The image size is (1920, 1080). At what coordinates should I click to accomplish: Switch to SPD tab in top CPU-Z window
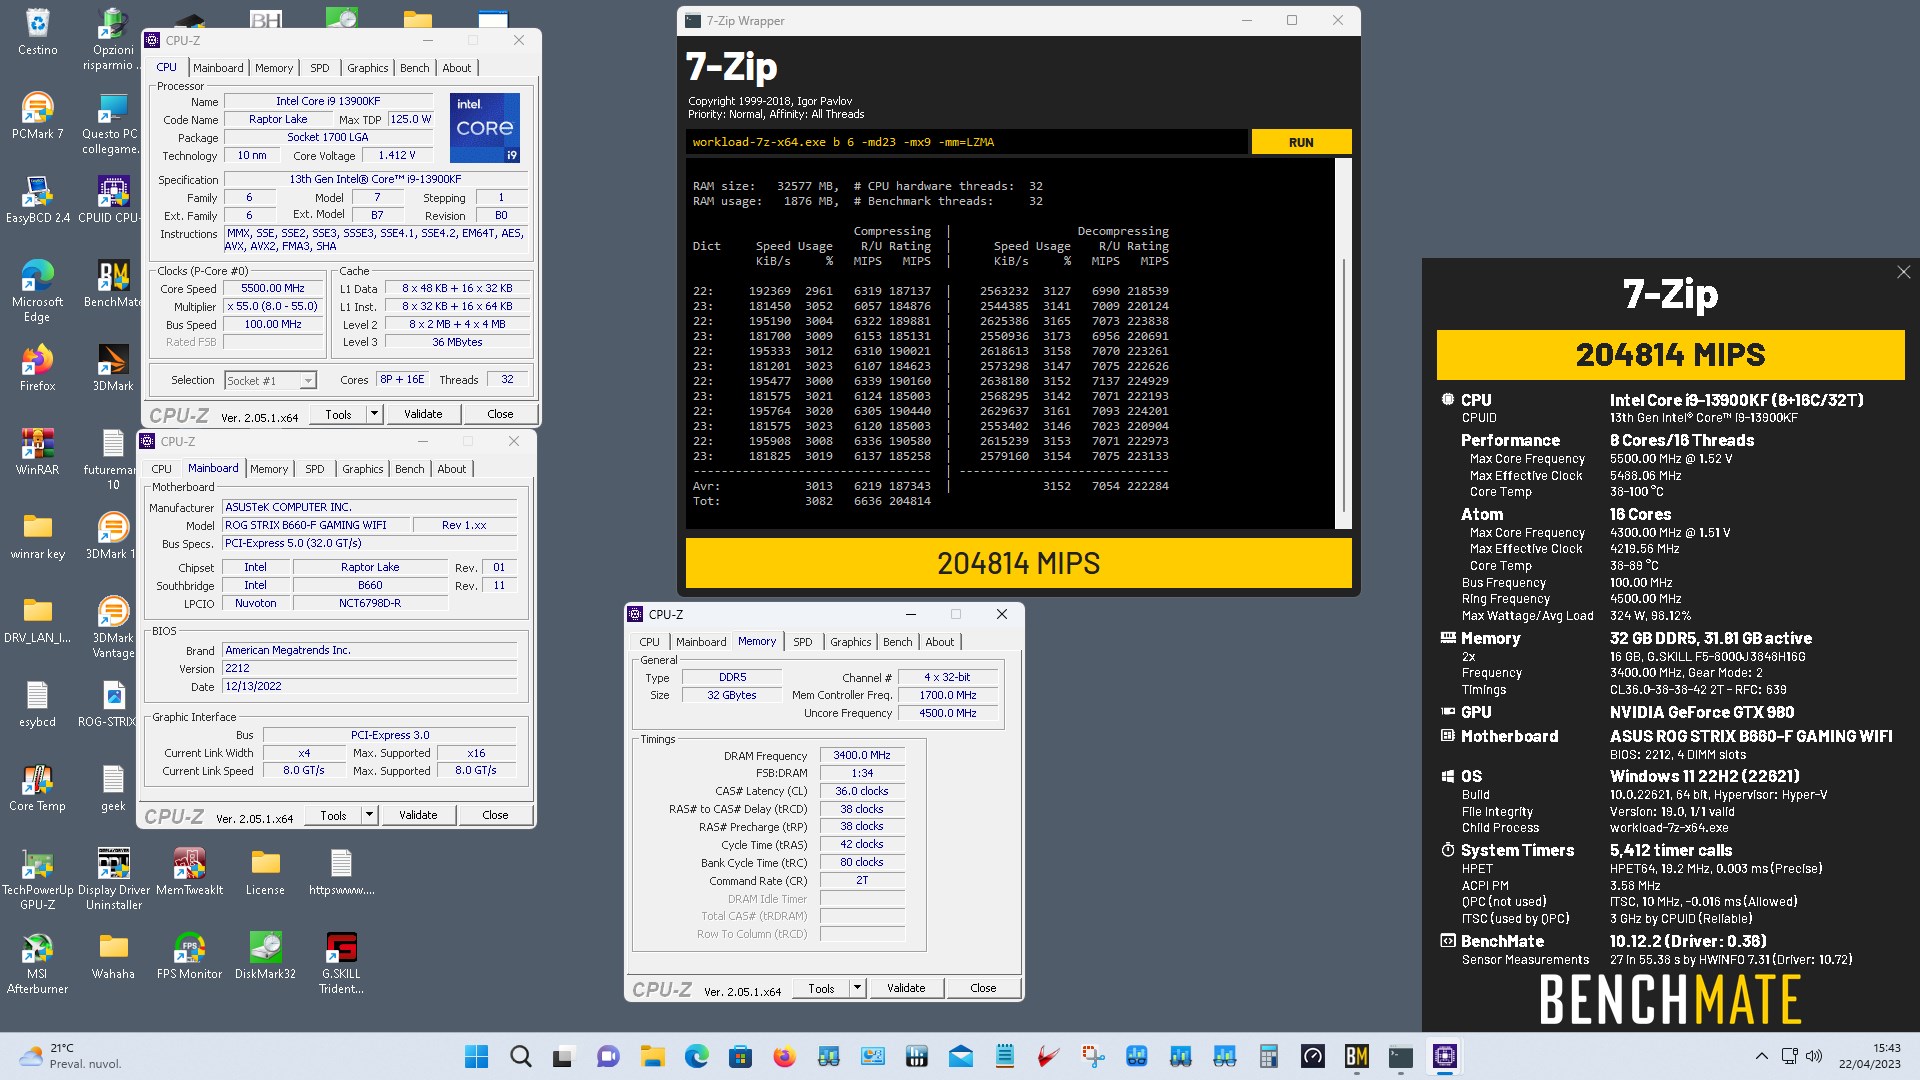pyautogui.click(x=319, y=68)
